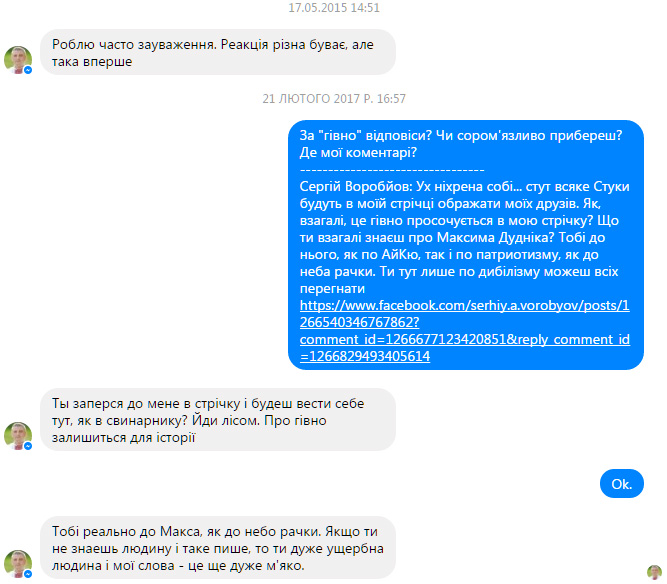Click message "Ты заперся до мене в стрічку"
The image size is (667, 584).
(x=218, y=420)
